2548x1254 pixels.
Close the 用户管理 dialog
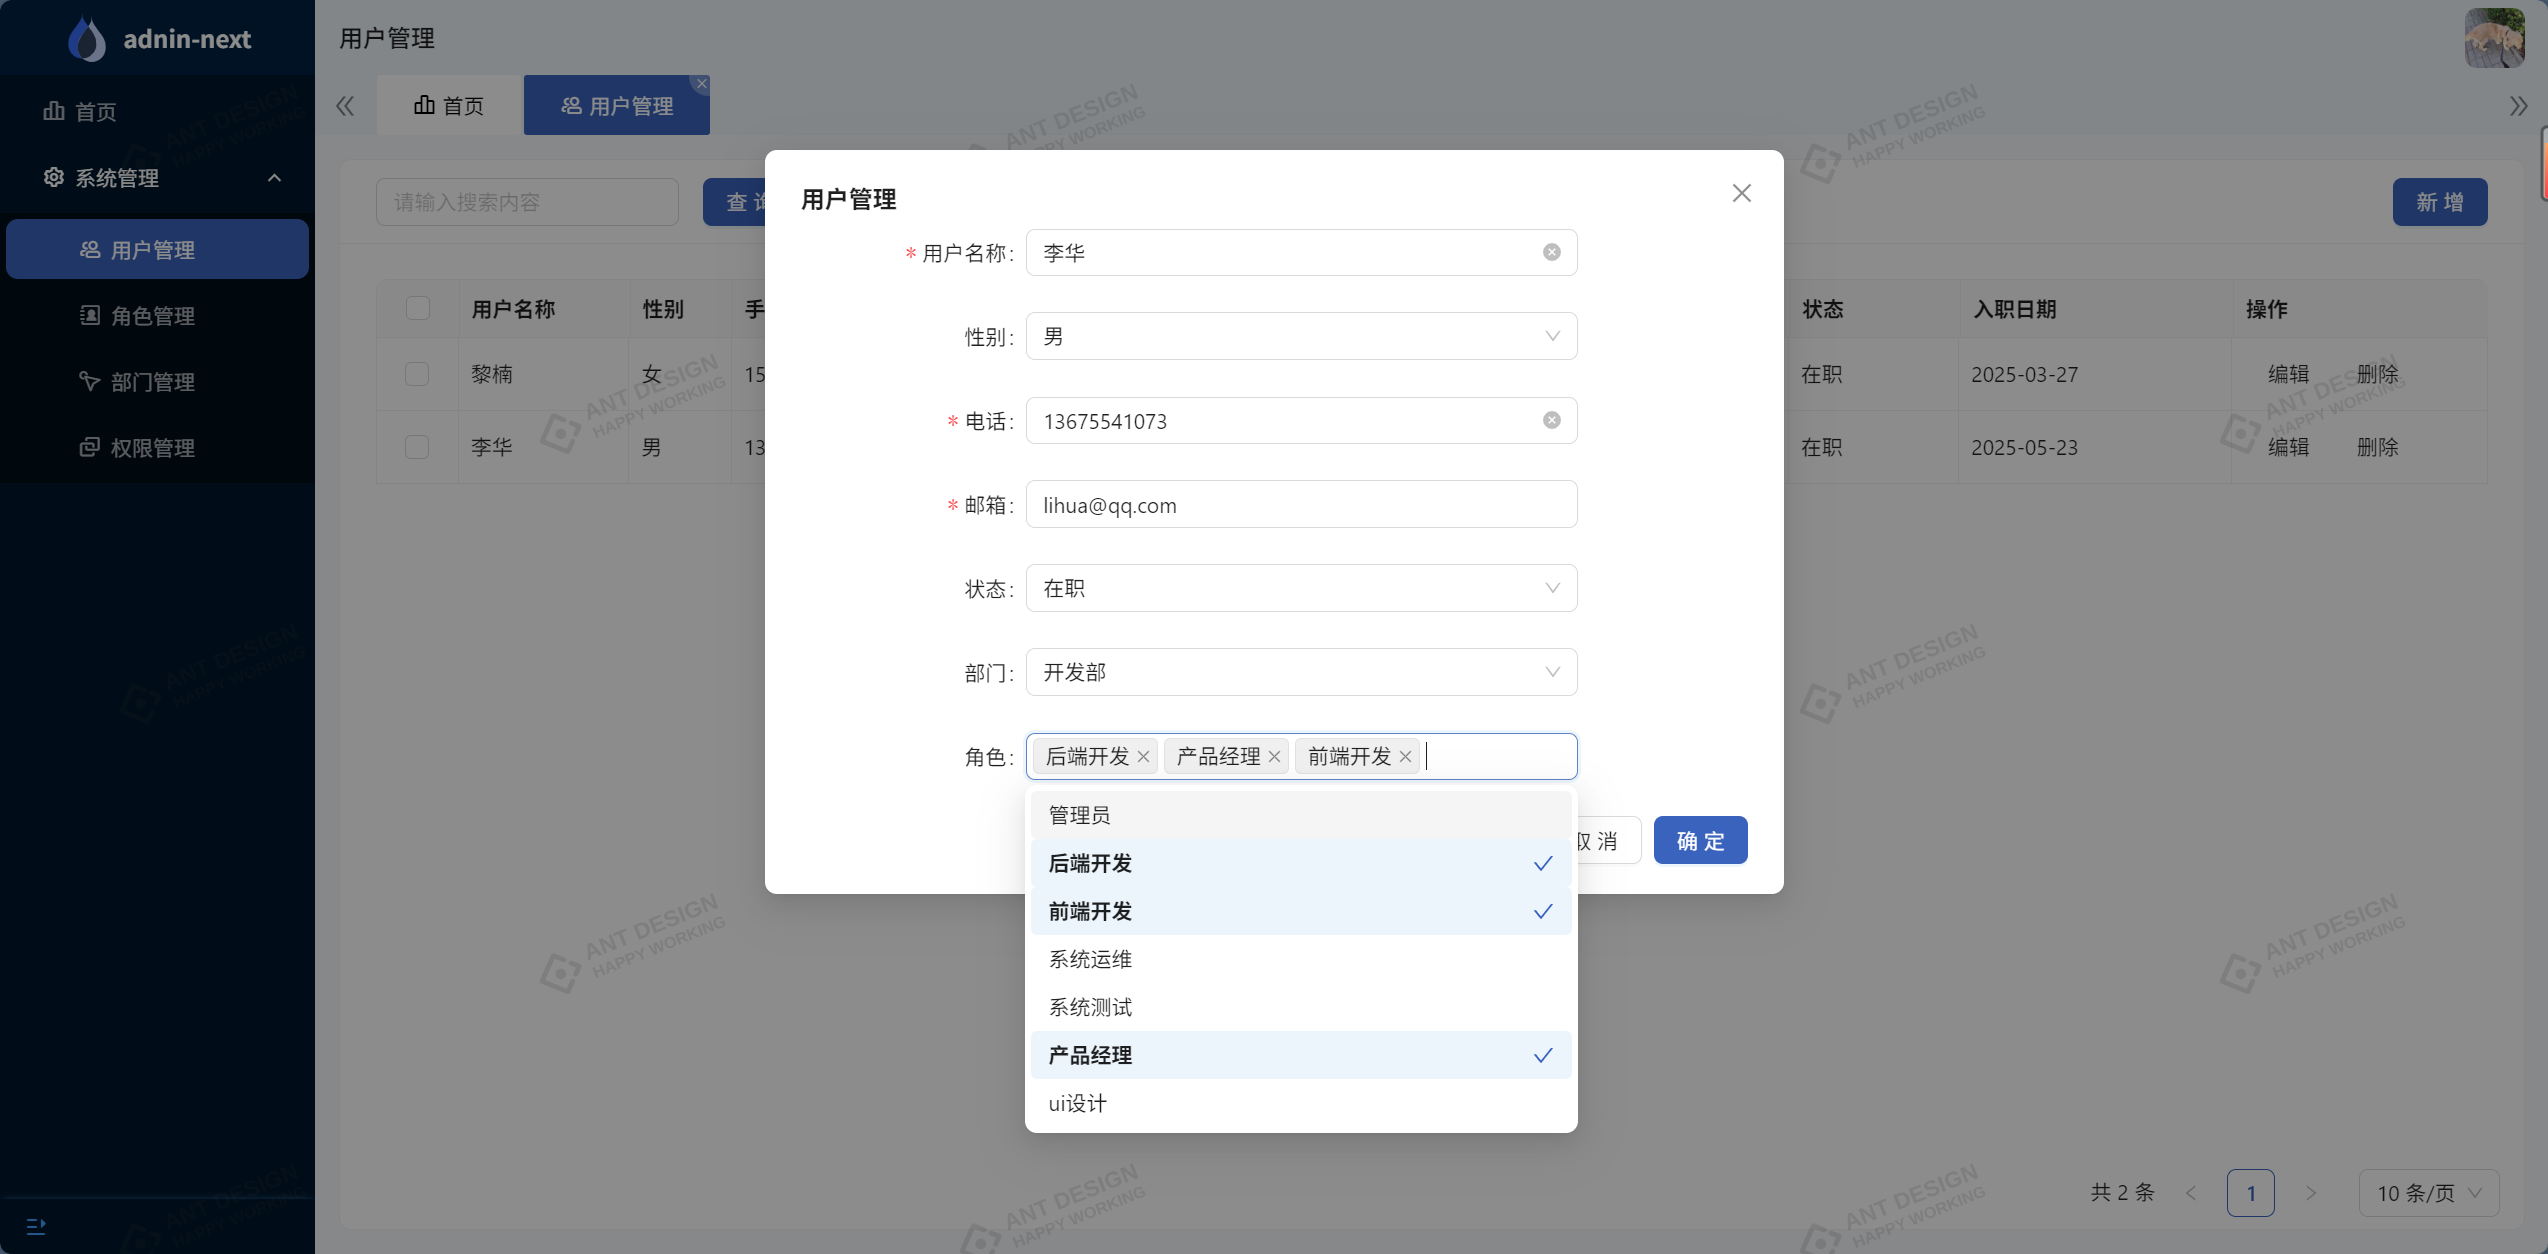(x=1741, y=193)
